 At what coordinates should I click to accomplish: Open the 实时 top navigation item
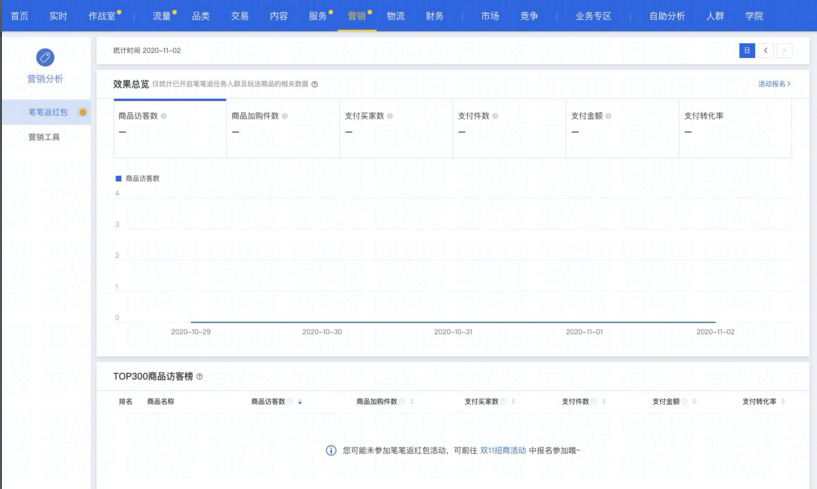coord(58,16)
